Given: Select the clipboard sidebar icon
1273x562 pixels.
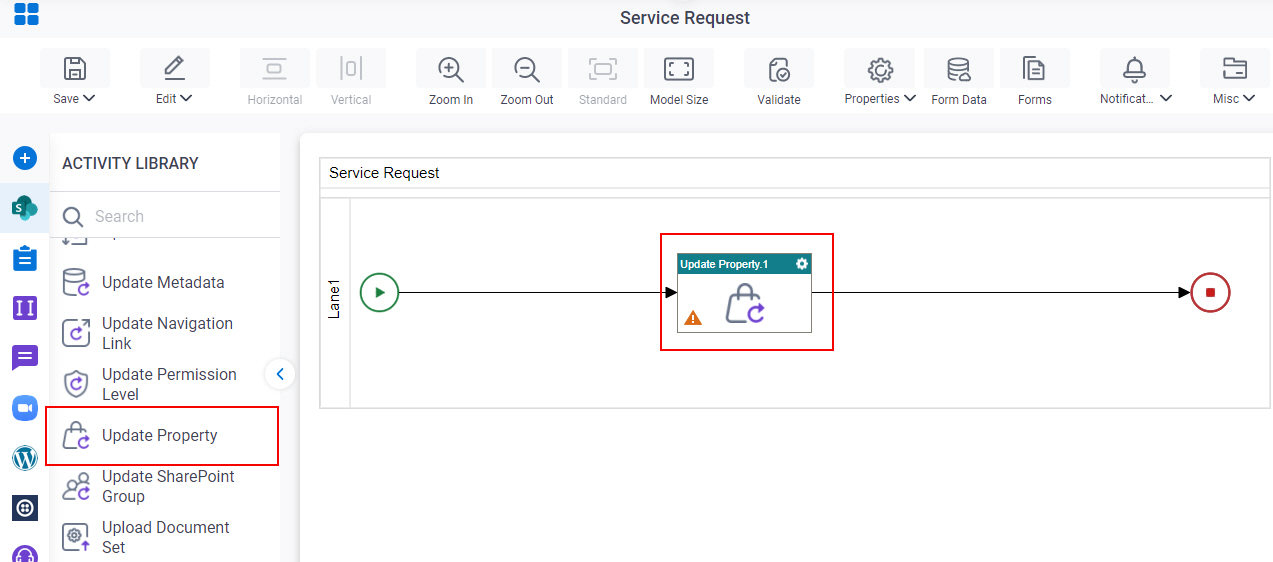Looking at the screenshot, I should [25, 258].
